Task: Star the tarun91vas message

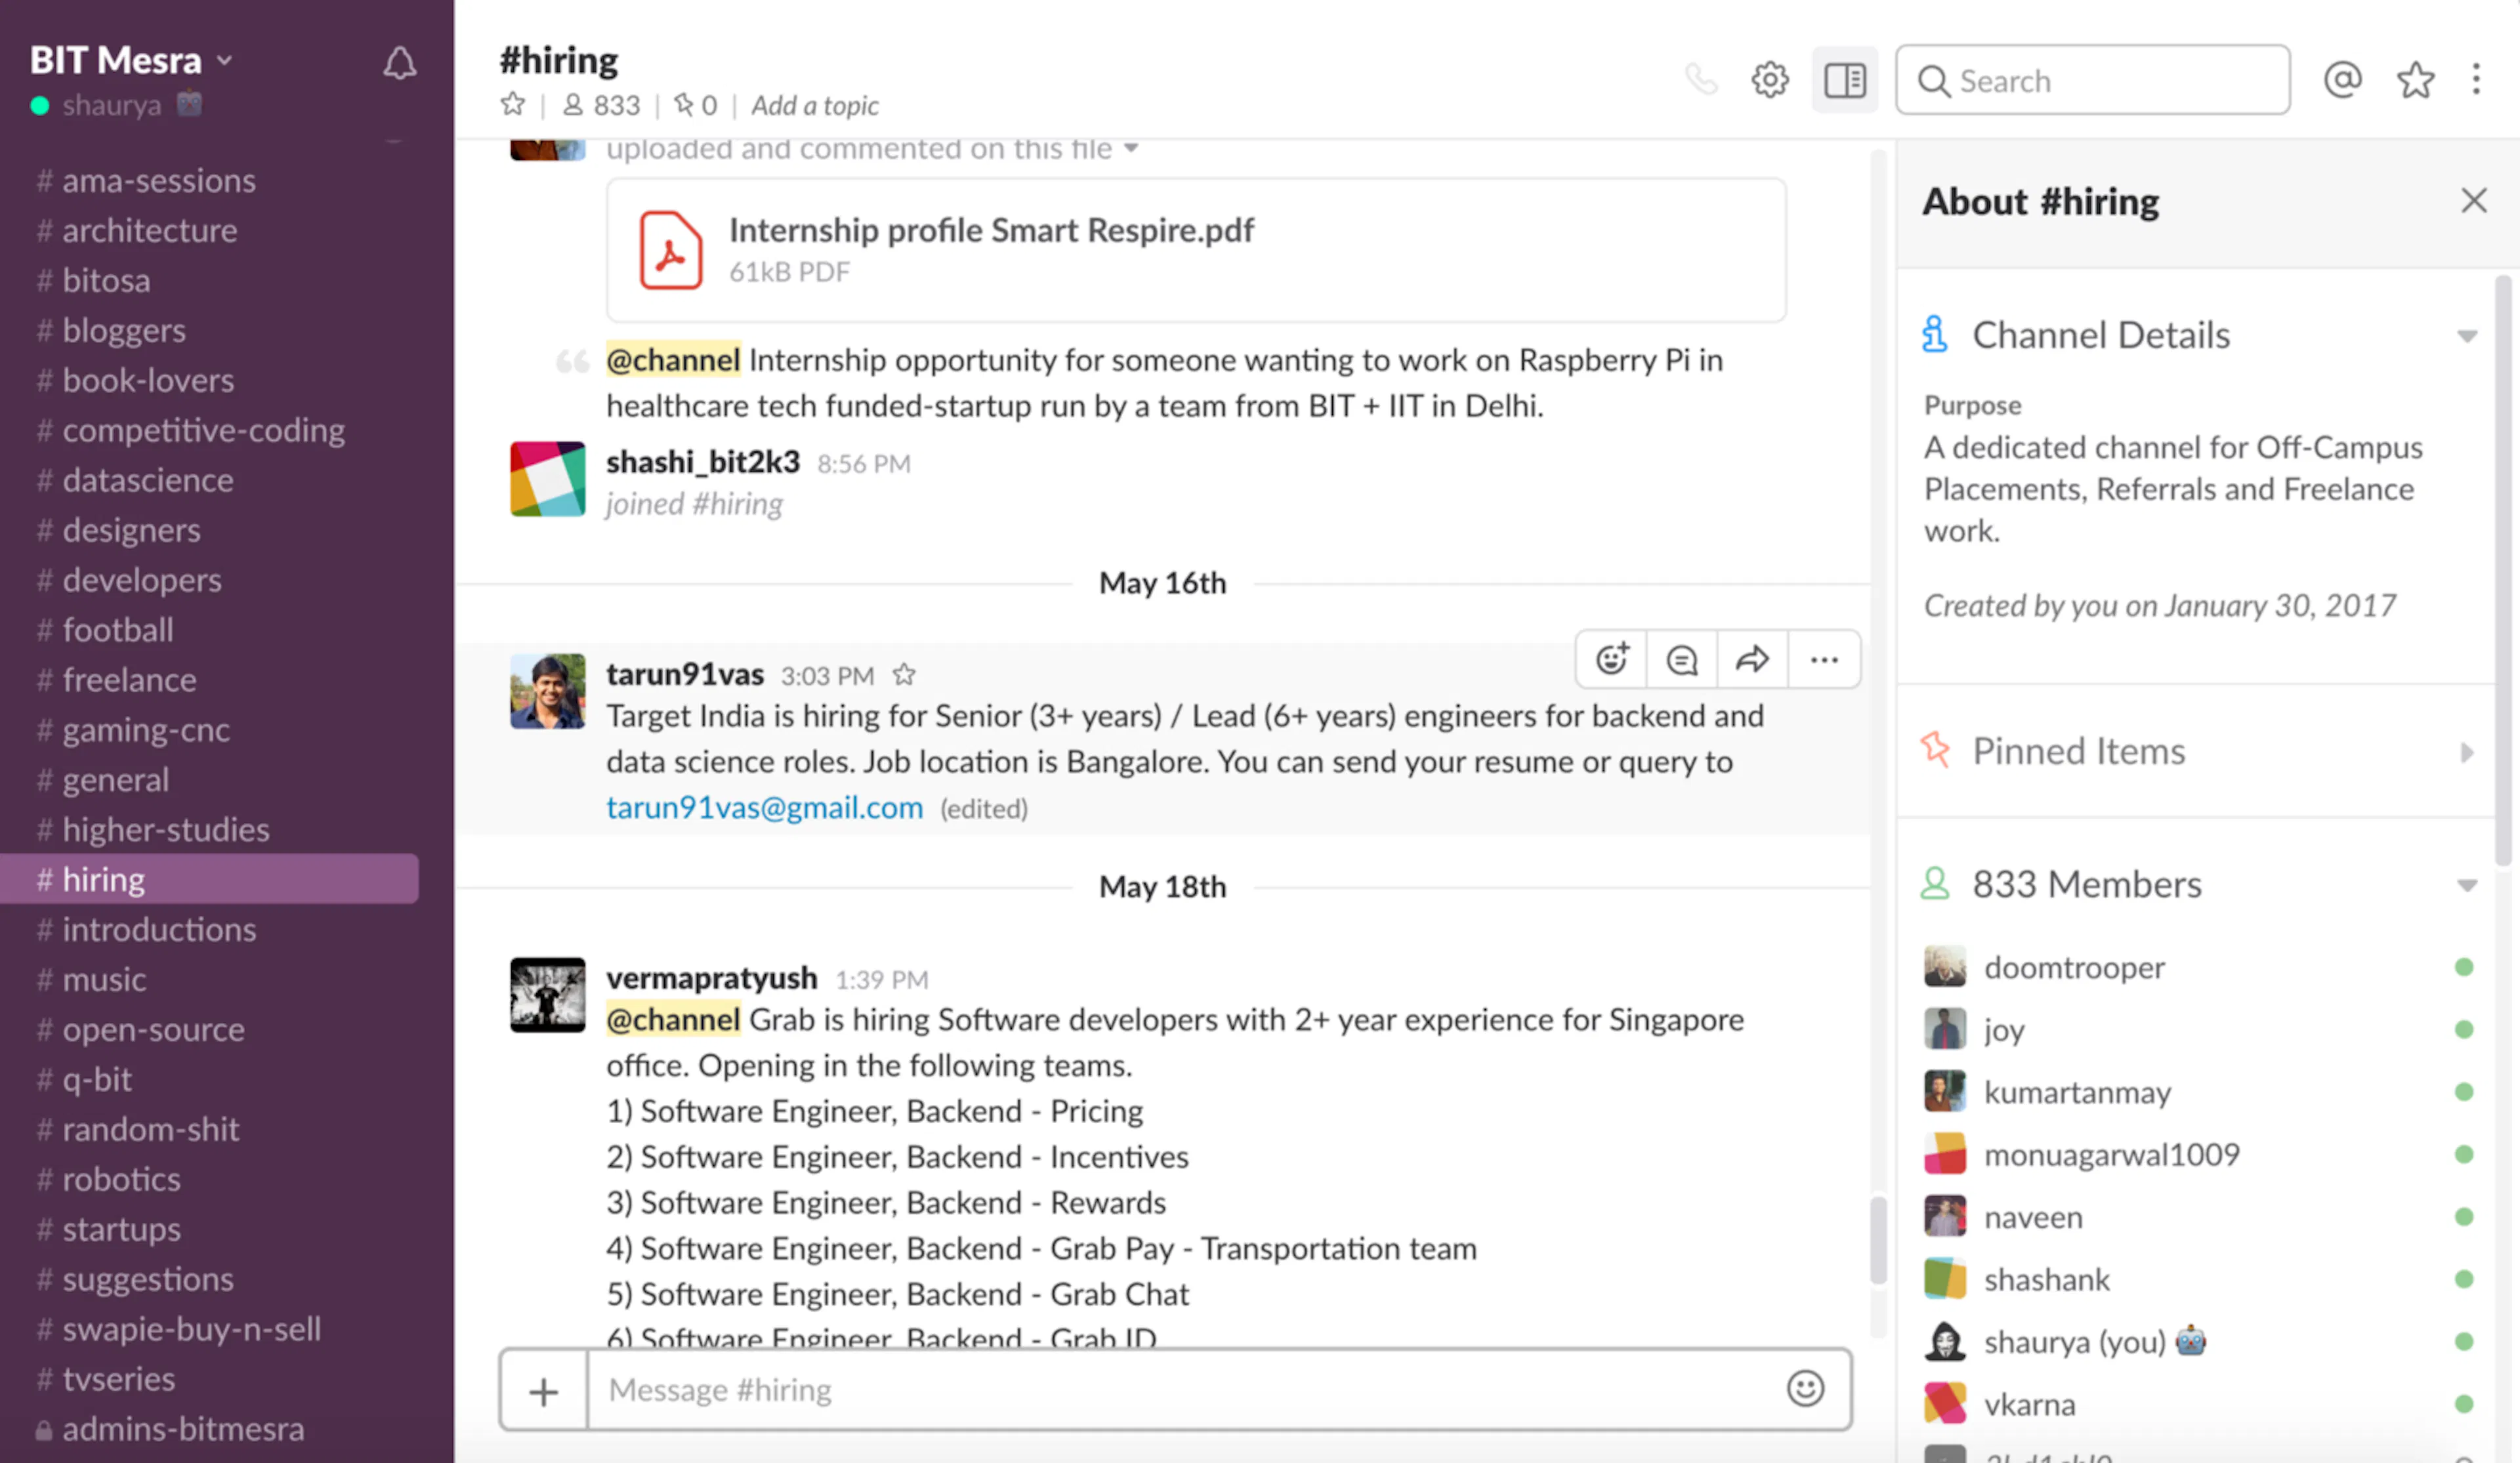Action: click(x=904, y=675)
